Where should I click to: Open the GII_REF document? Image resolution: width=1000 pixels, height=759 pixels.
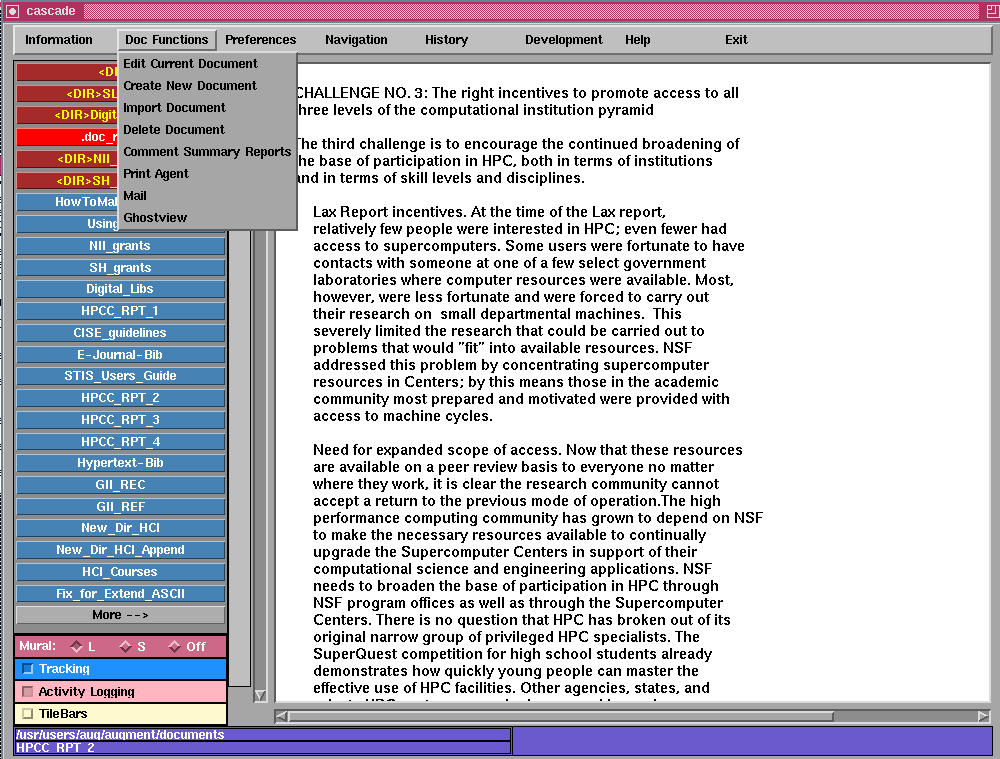(x=121, y=506)
